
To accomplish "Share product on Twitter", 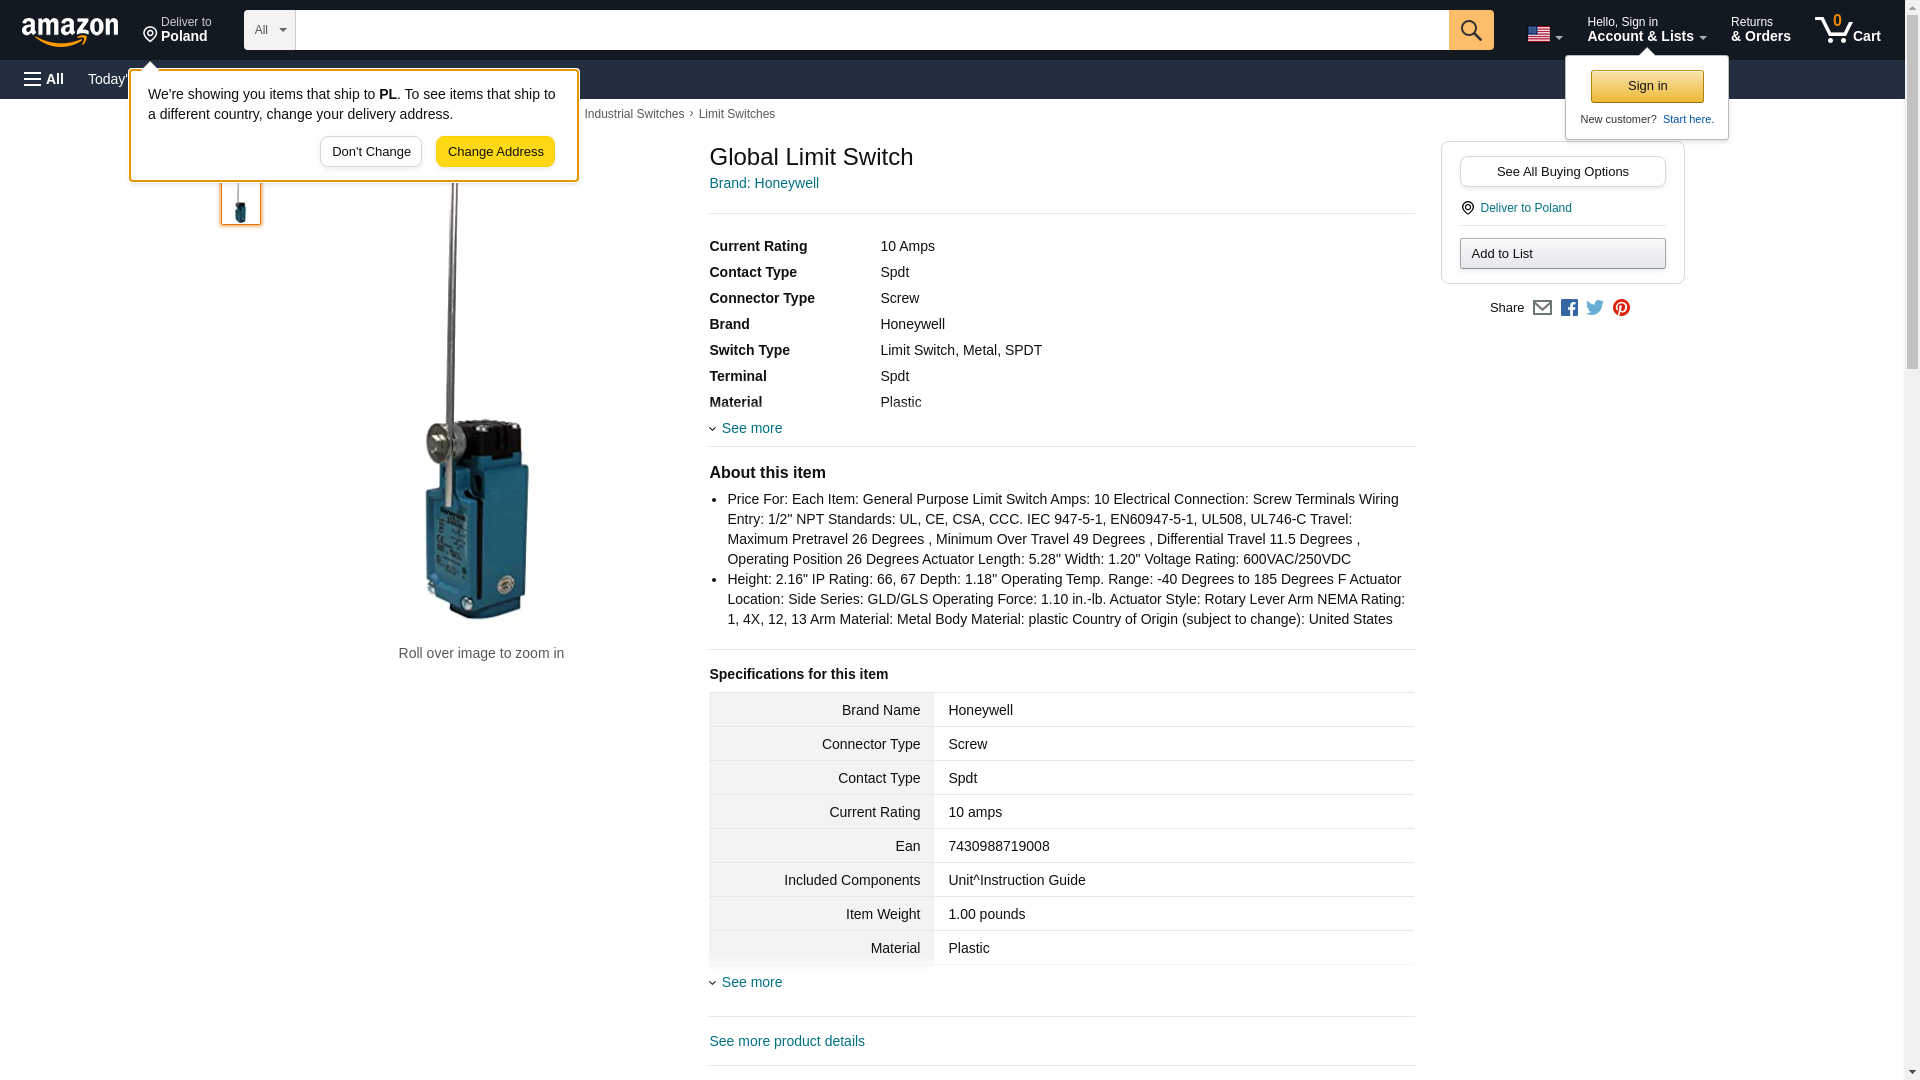I will point(1595,308).
